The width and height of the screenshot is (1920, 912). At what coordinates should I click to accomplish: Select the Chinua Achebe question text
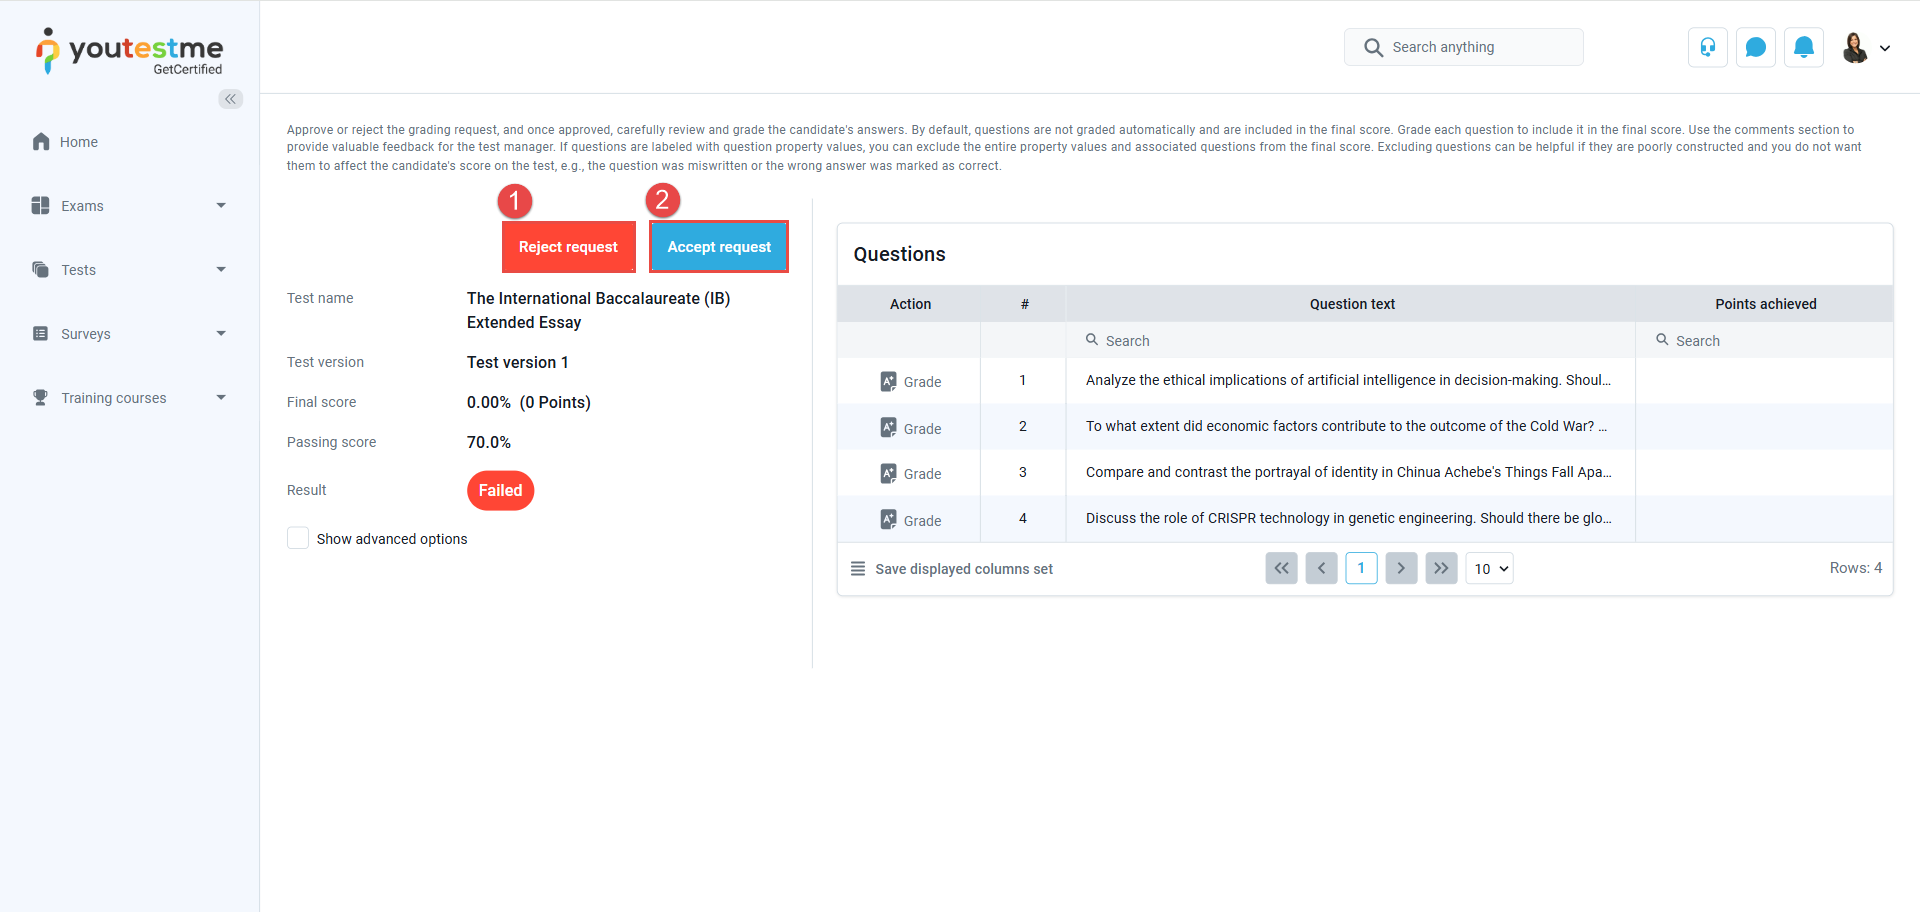[1348, 472]
